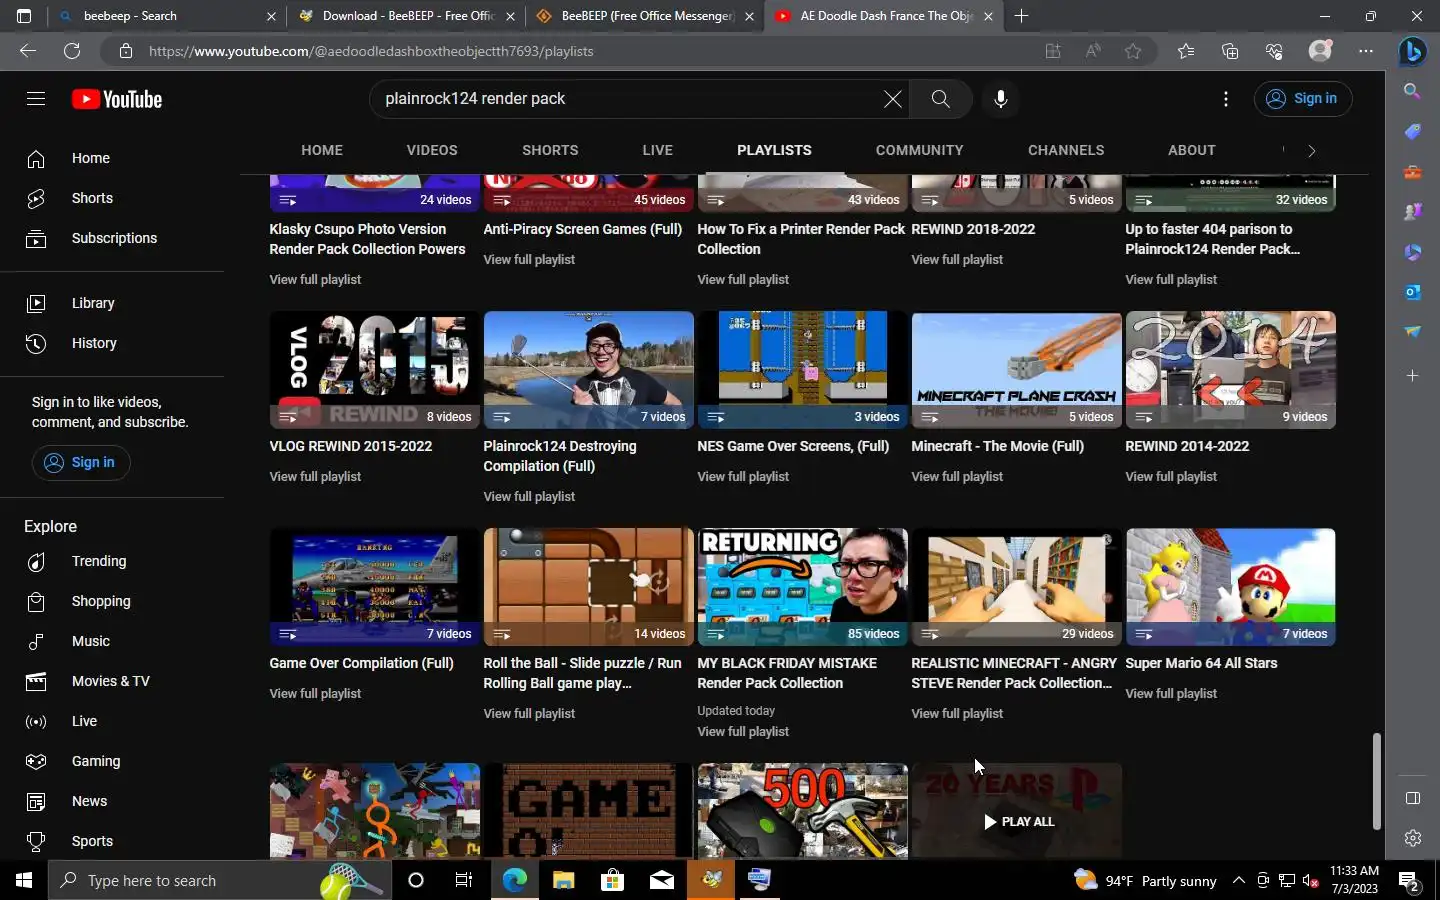Open Microsoft Store from the taskbar

tap(612, 881)
